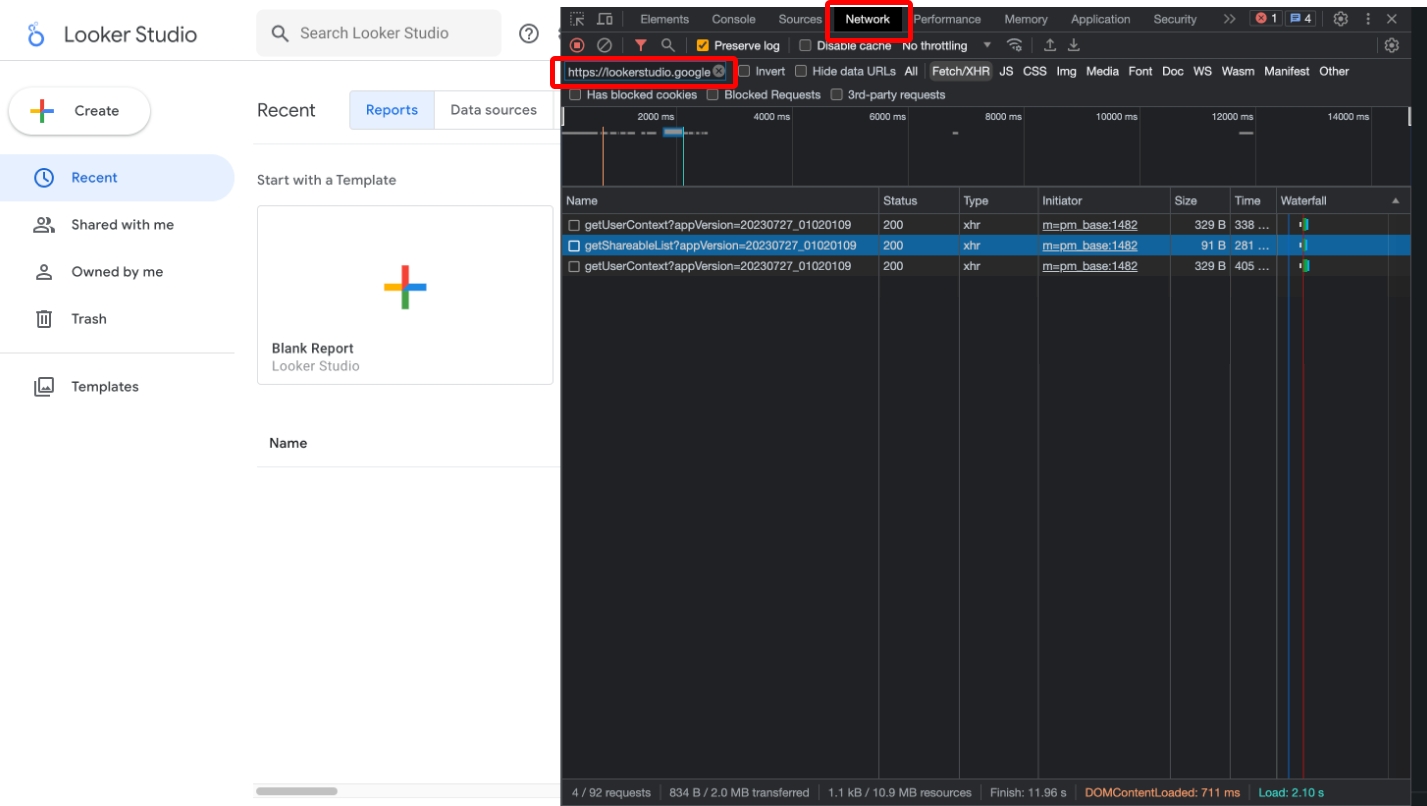The image size is (1427, 806).
Task: Filter requests by Fetch/XHR
Action: (960, 71)
